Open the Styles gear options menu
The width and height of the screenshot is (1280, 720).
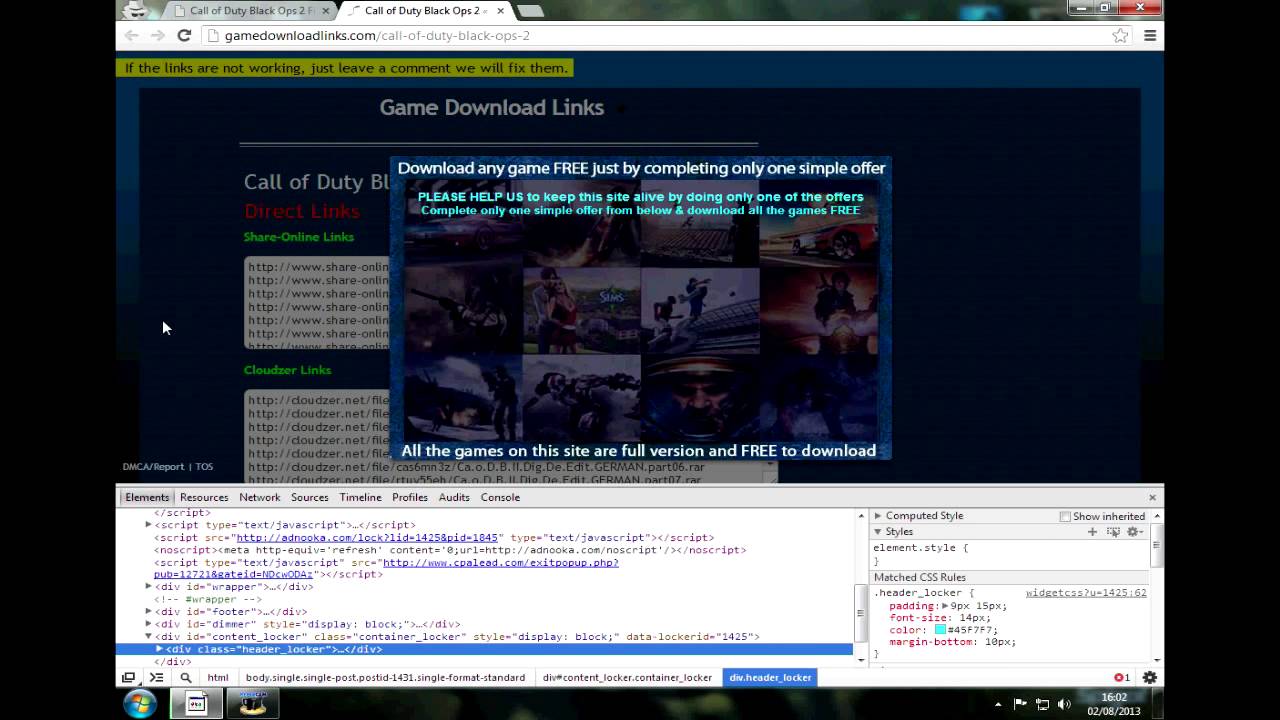[1135, 532]
